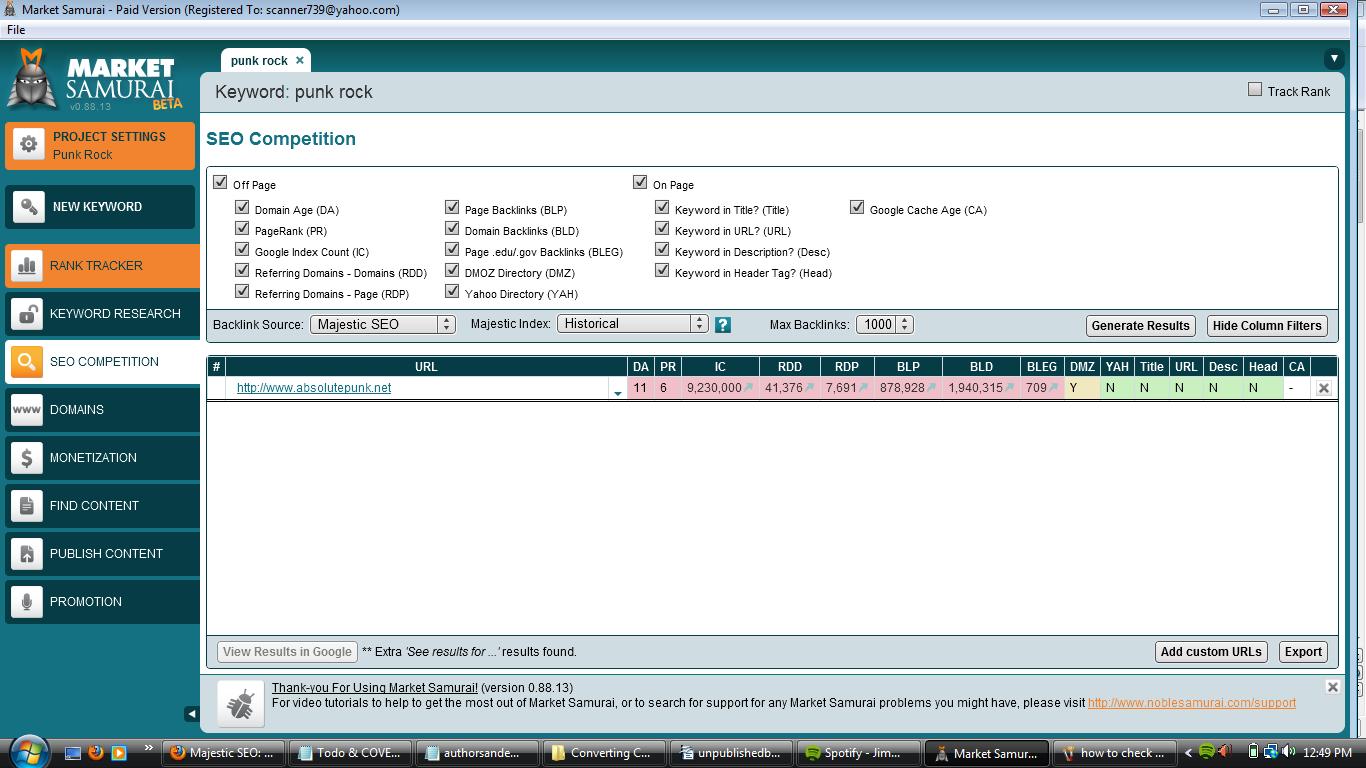Remove the absolutepunk.net result row
The image size is (1366, 768).
click(1323, 388)
